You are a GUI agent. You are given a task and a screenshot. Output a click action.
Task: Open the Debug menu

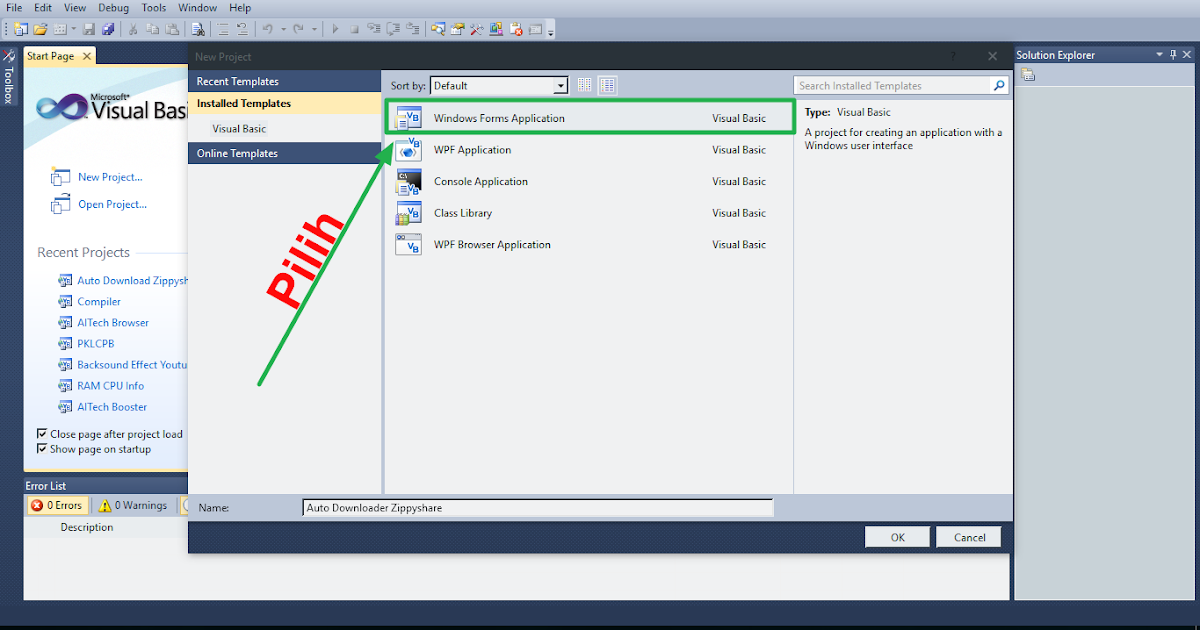113,7
